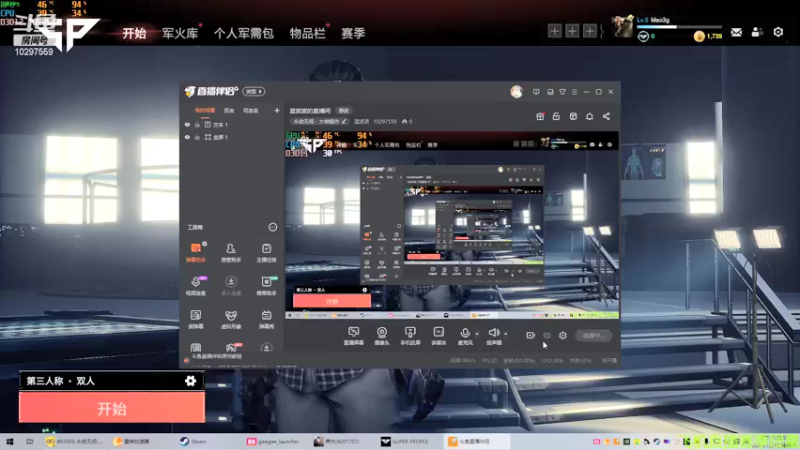Select the 全屏 1 source row
This screenshot has height=450, width=800.
[232, 137]
